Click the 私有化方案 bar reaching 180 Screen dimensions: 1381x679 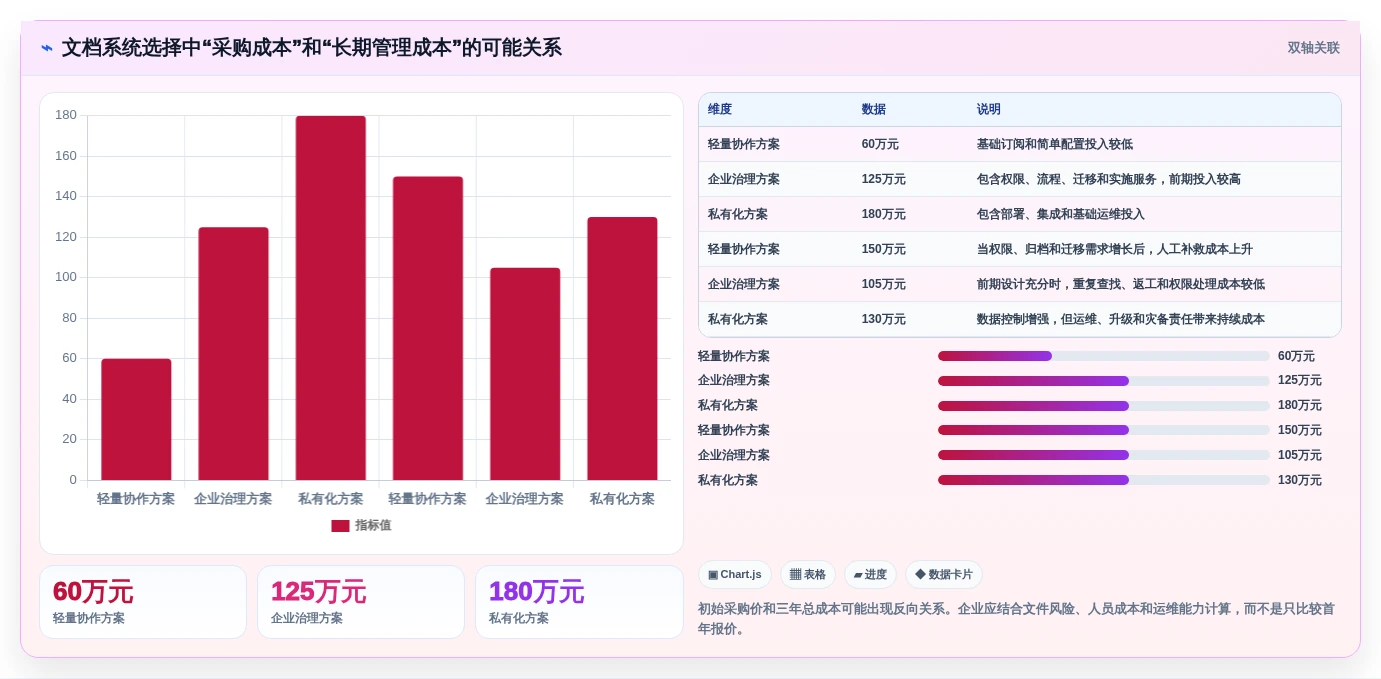(x=331, y=298)
